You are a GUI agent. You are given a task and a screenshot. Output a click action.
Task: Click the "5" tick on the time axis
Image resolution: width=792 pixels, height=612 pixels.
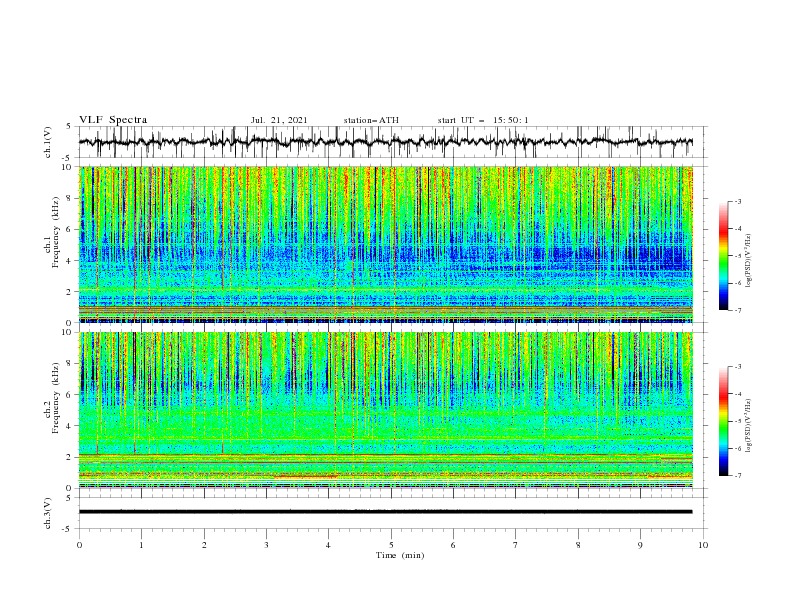(391, 545)
